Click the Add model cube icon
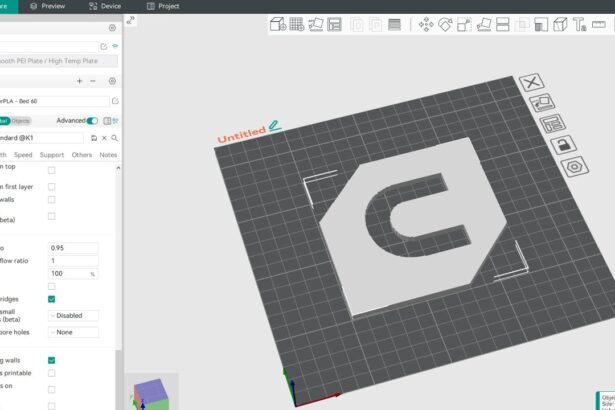The height and width of the screenshot is (410, 615). tap(278, 24)
